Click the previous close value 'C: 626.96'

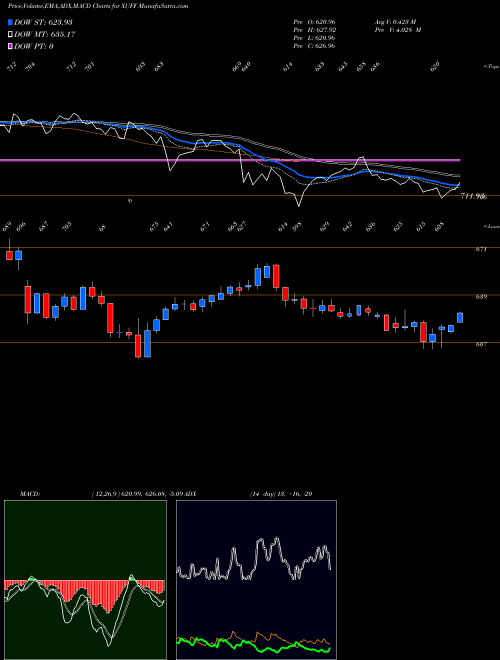pyautogui.click(x=320, y=46)
